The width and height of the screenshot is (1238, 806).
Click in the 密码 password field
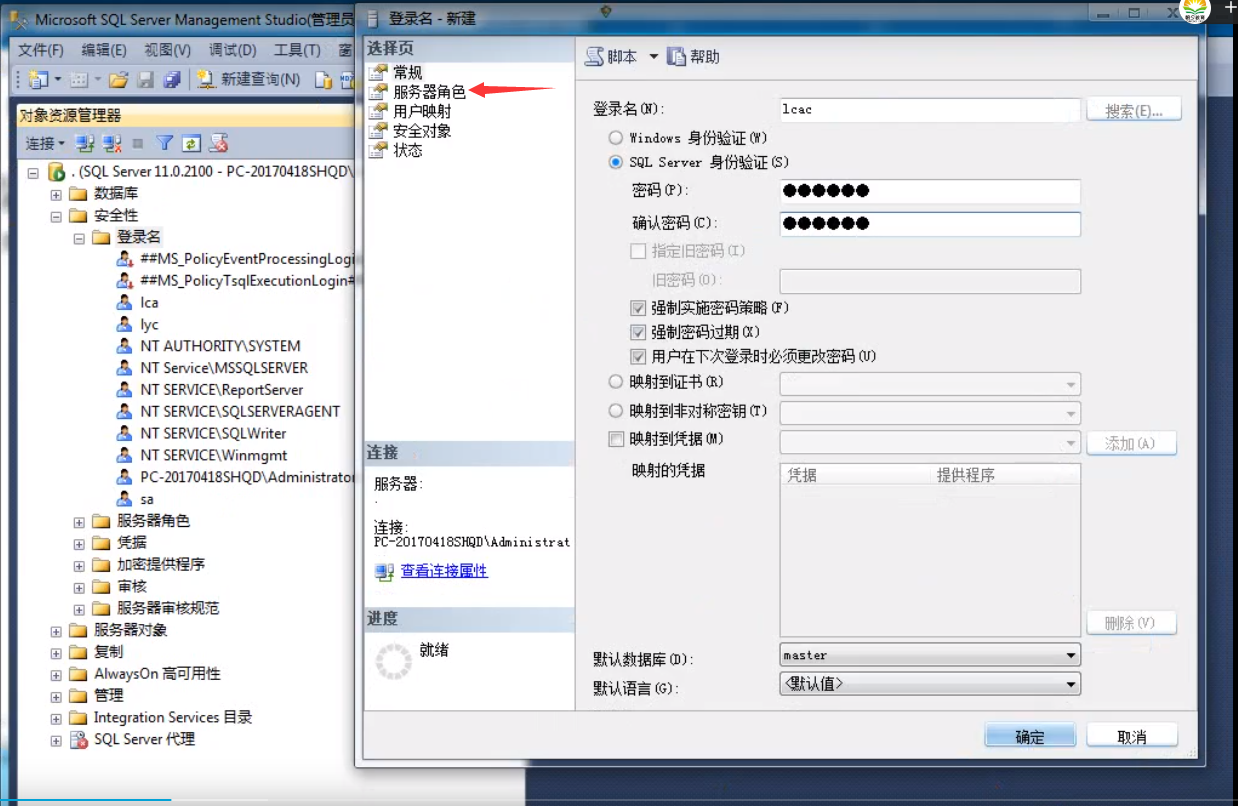930,191
